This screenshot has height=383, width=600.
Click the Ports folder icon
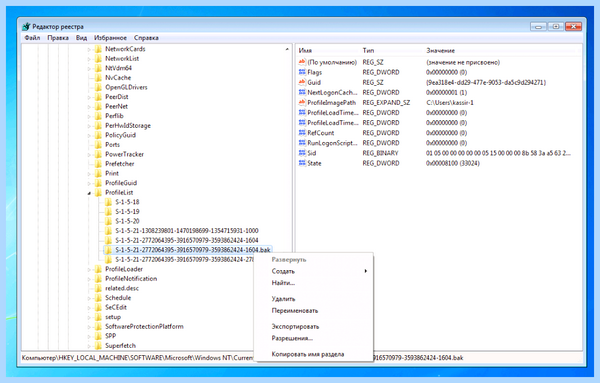[x=98, y=145]
